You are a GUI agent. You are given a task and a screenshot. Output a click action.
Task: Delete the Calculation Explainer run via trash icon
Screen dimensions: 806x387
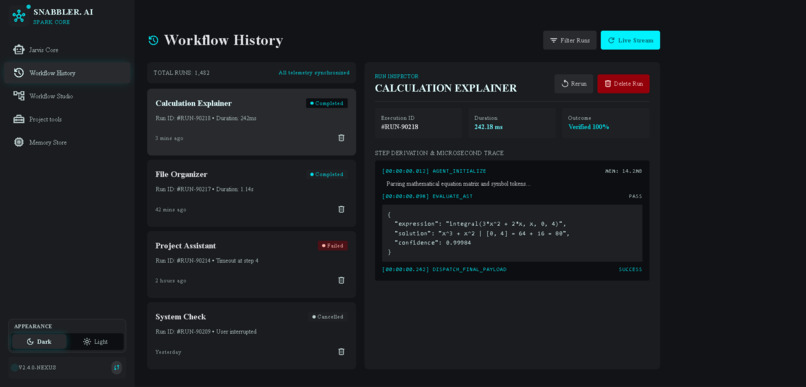point(341,138)
